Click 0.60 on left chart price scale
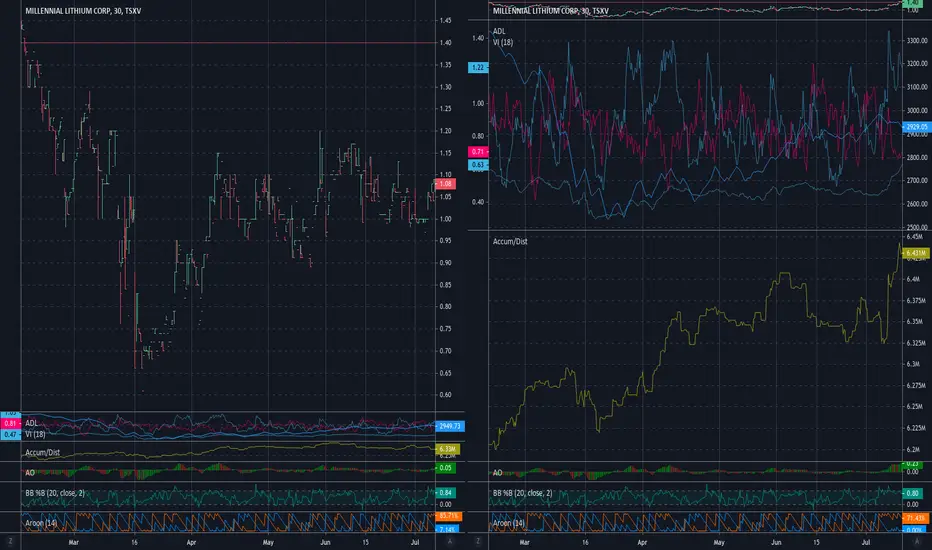 [445, 395]
